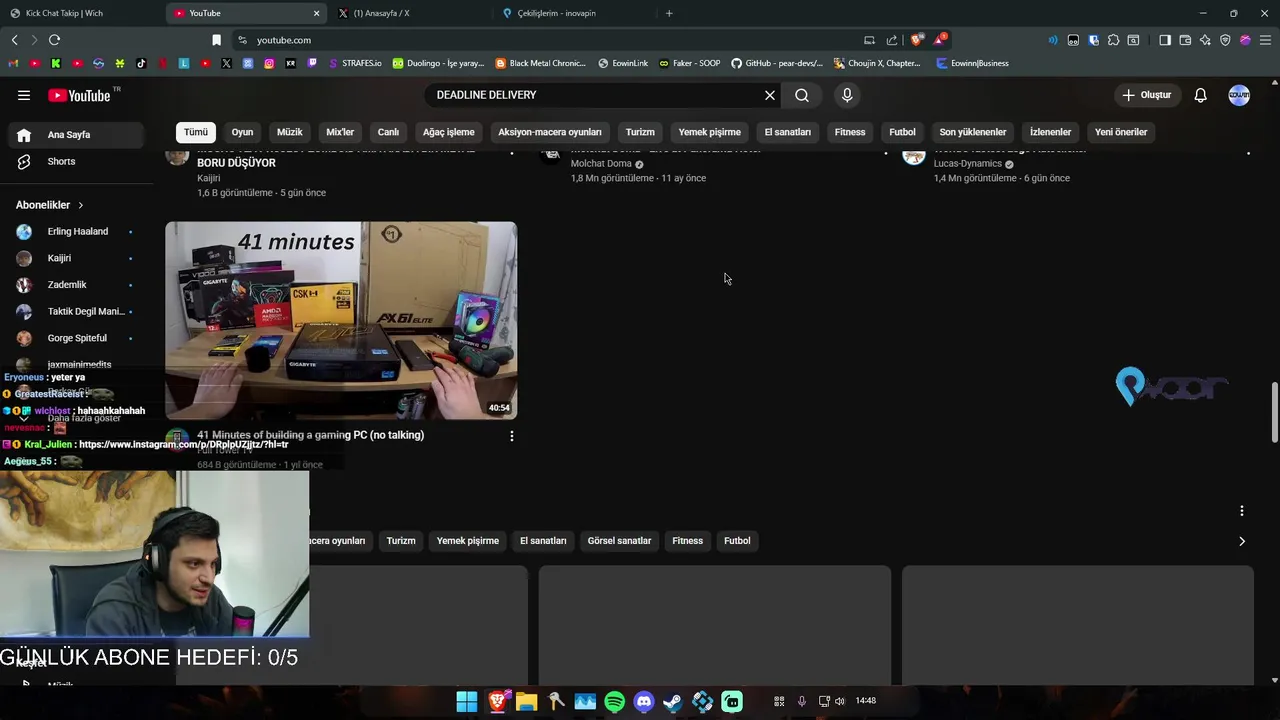Bookmark this page with bookmark icon
Viewport: 1280px width, 720px height.
point(216,40)
